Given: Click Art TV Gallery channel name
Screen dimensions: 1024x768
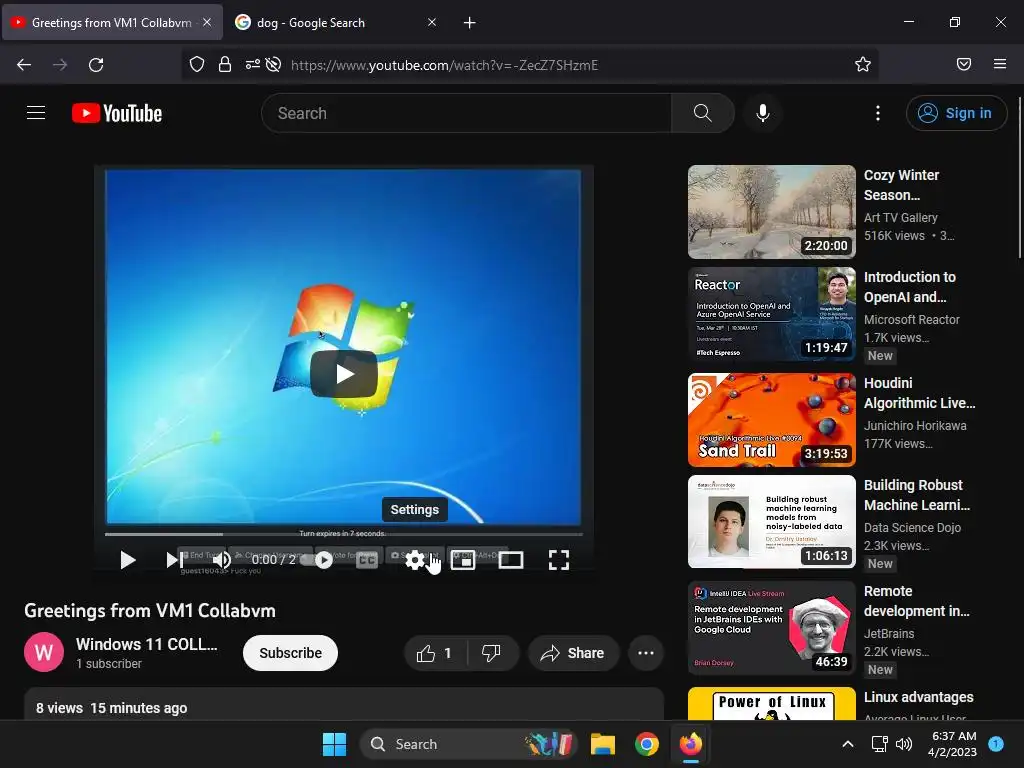Looking at the screenshot, I should tap(901, 217).
